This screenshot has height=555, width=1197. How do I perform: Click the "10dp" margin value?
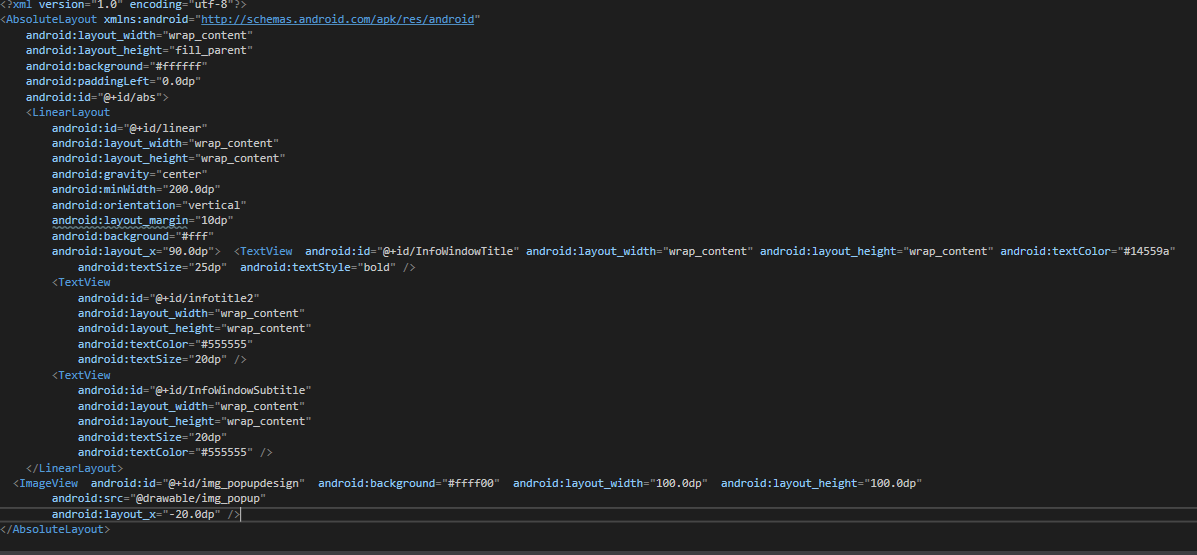coord(215,221)
